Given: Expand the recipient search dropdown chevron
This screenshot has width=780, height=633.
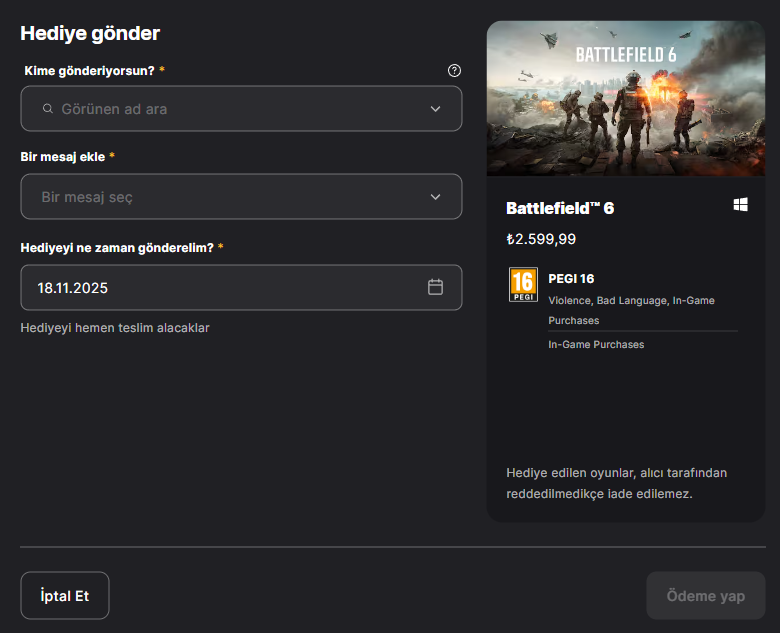Looking at the screenshot, I should (x=435, y=109).
